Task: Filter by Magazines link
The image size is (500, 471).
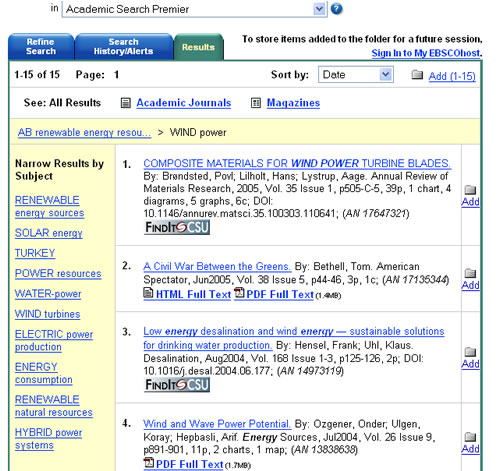Action: [x=293, y=103]
